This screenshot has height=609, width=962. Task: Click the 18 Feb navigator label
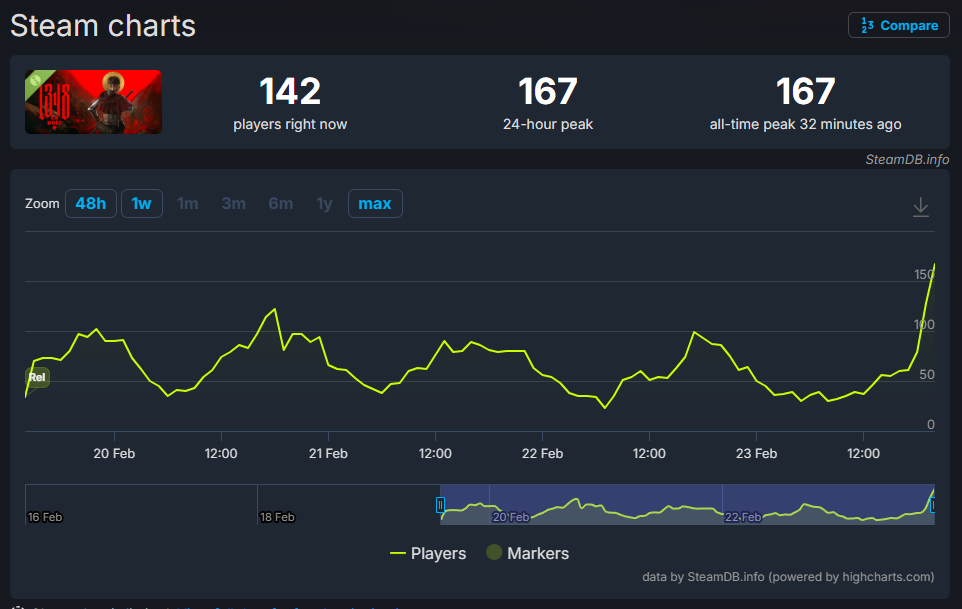click(277, 517)
